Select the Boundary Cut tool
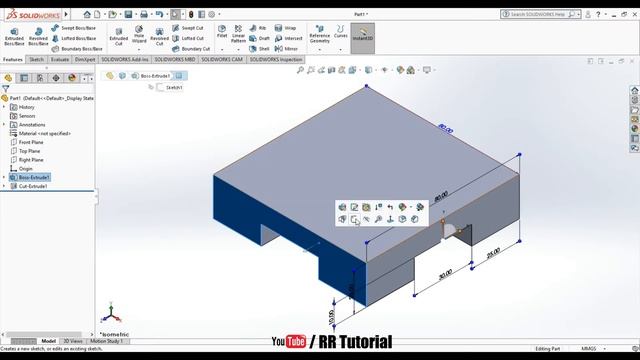 tap(191, 49)
